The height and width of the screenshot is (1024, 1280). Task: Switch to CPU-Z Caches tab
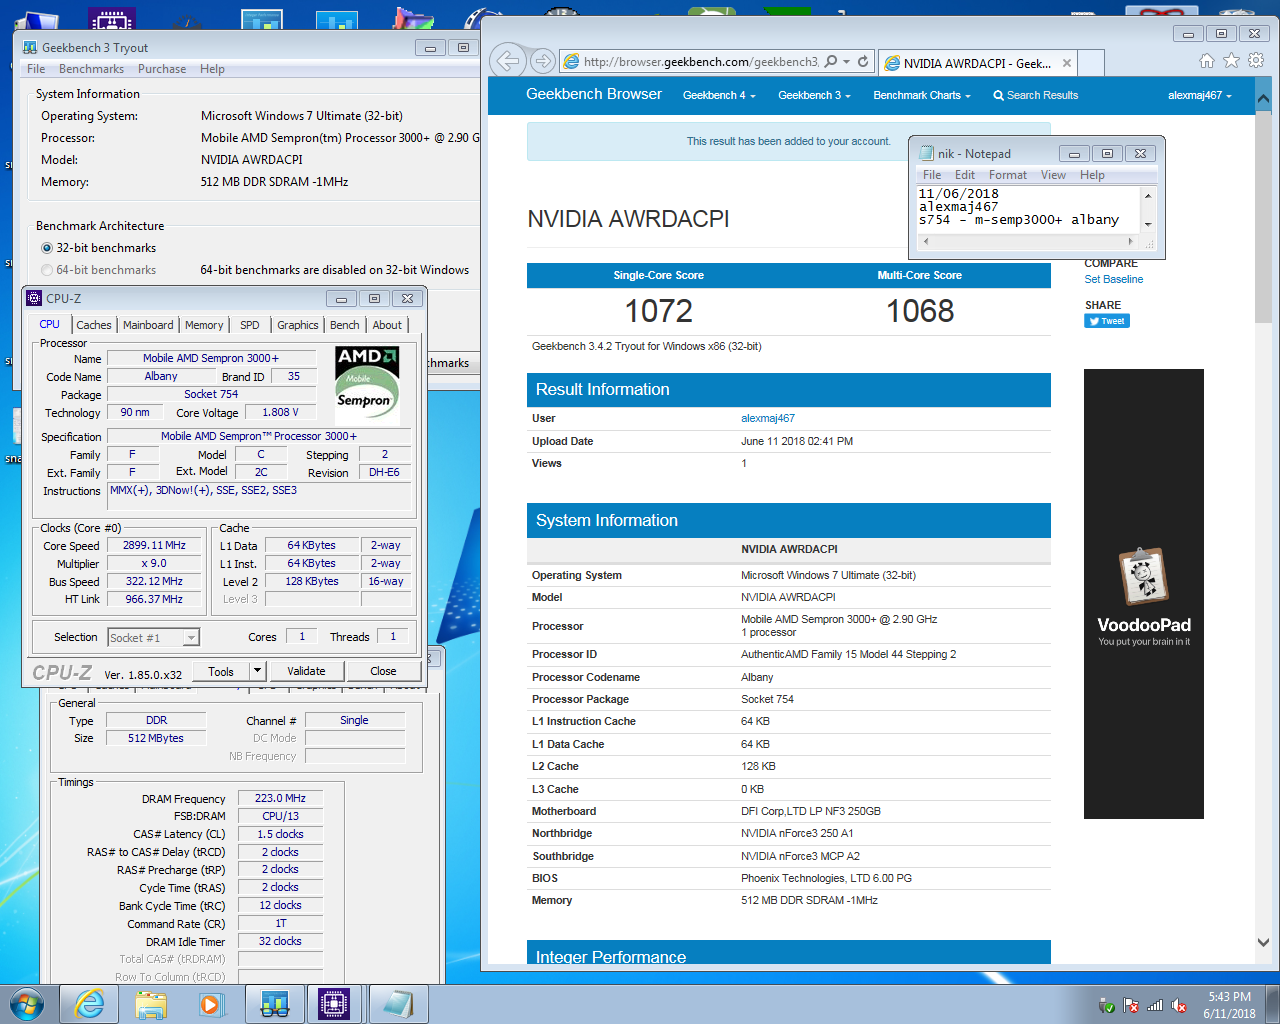(x=94, y=325)
